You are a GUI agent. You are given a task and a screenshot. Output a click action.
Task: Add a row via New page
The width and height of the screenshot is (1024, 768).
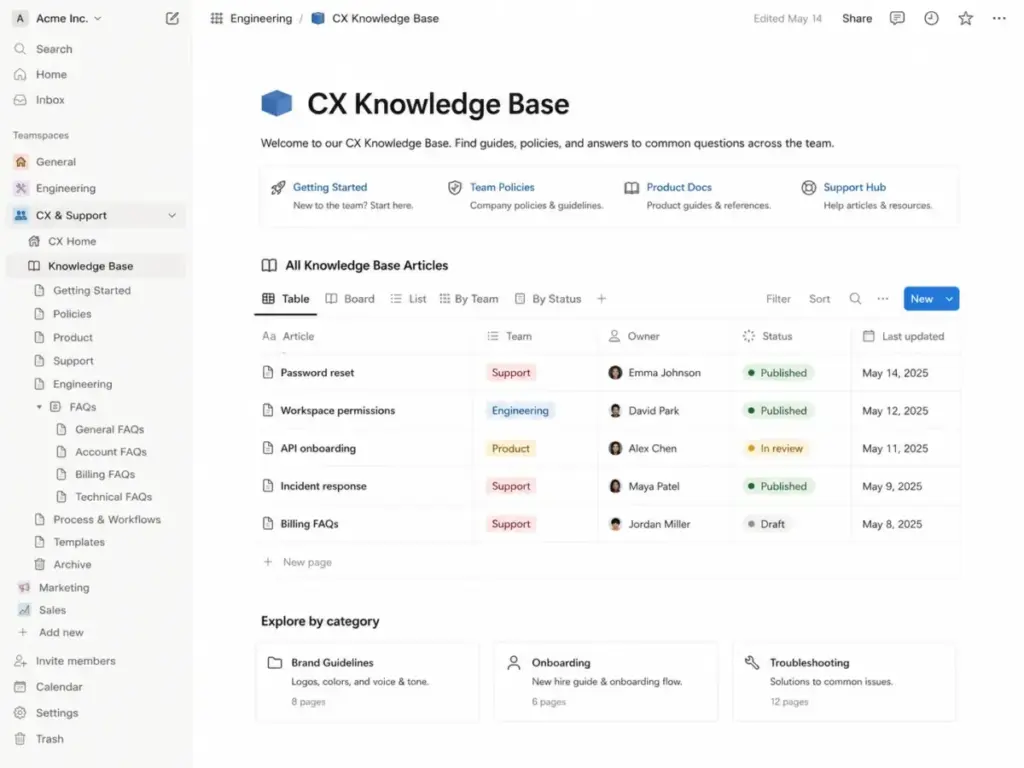tap(298, 562)
